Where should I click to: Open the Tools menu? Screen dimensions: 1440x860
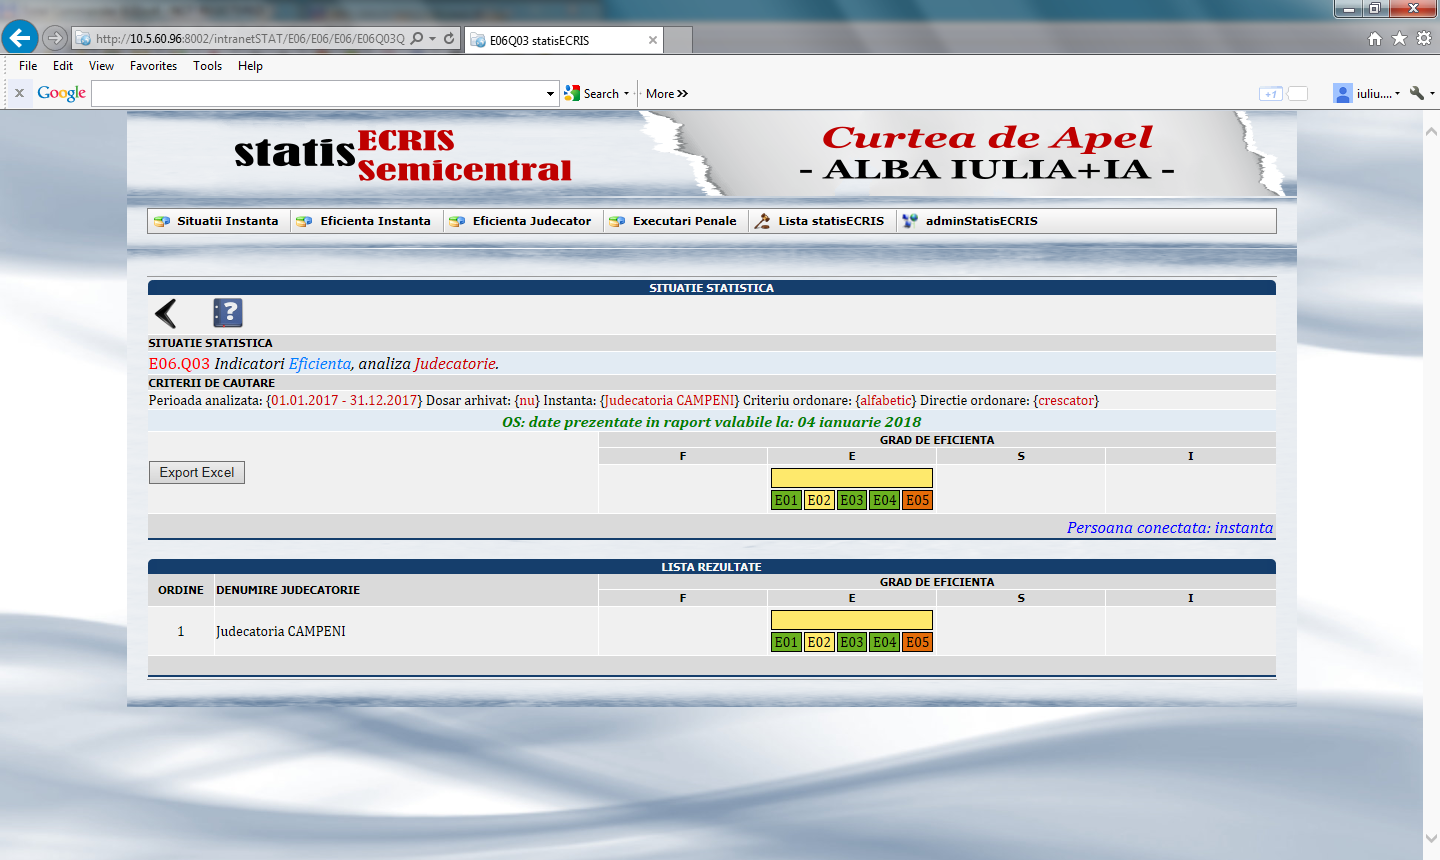coord(207,66)
